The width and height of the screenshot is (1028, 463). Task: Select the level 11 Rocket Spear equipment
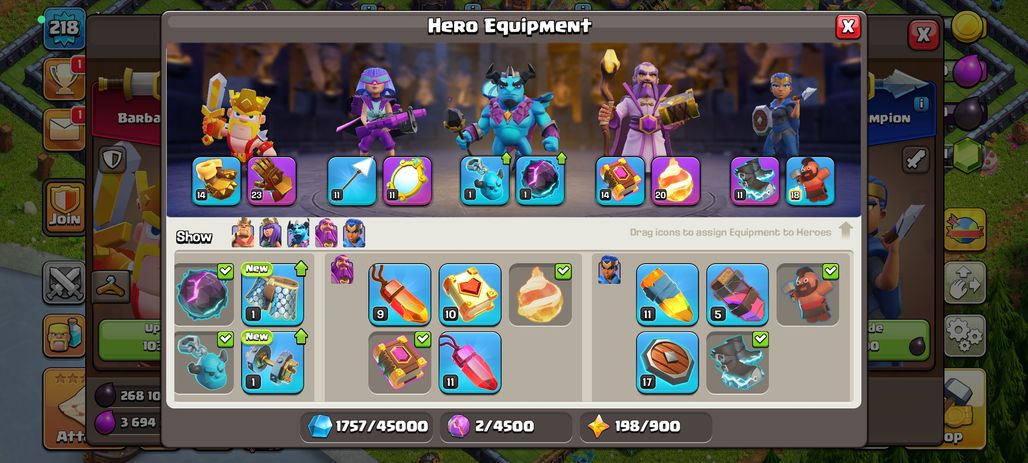(667, 294)
